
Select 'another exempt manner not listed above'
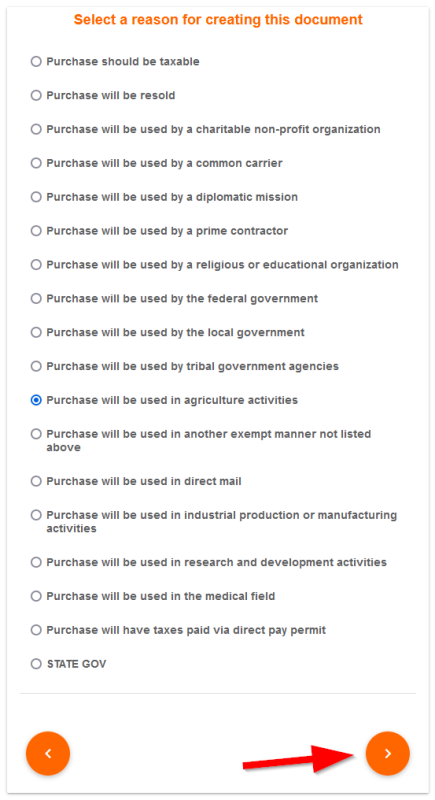[x=36, y=434]
